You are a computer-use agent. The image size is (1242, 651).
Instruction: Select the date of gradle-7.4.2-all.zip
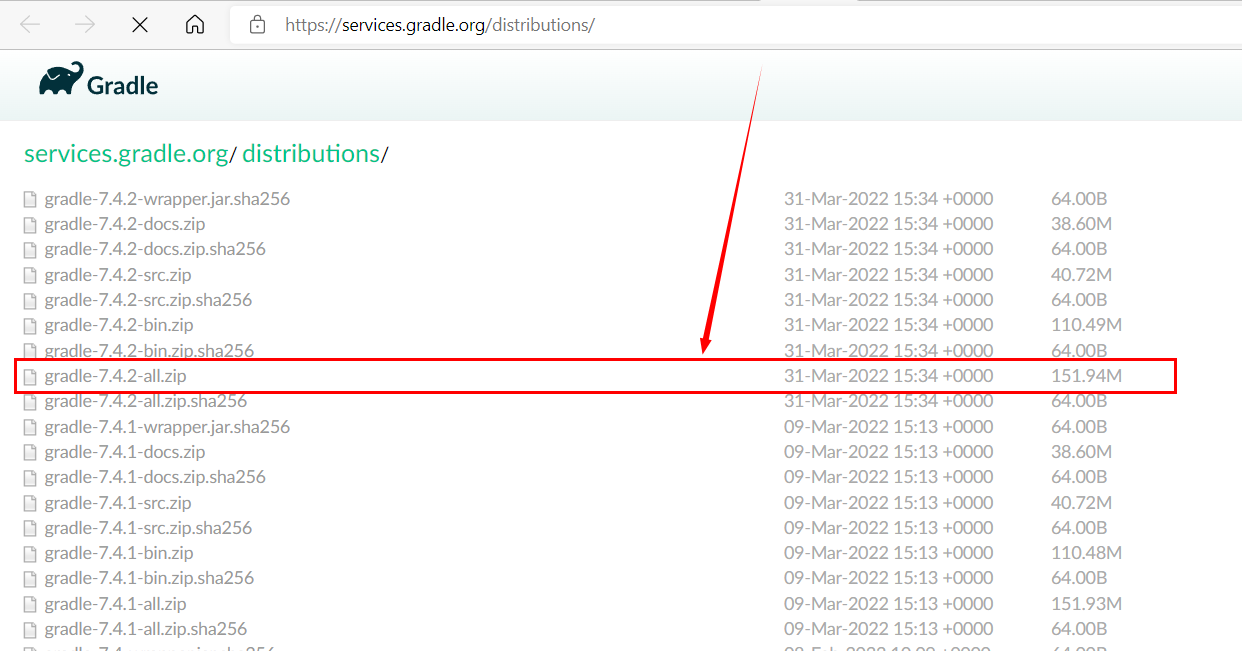(x=888, y=375)
